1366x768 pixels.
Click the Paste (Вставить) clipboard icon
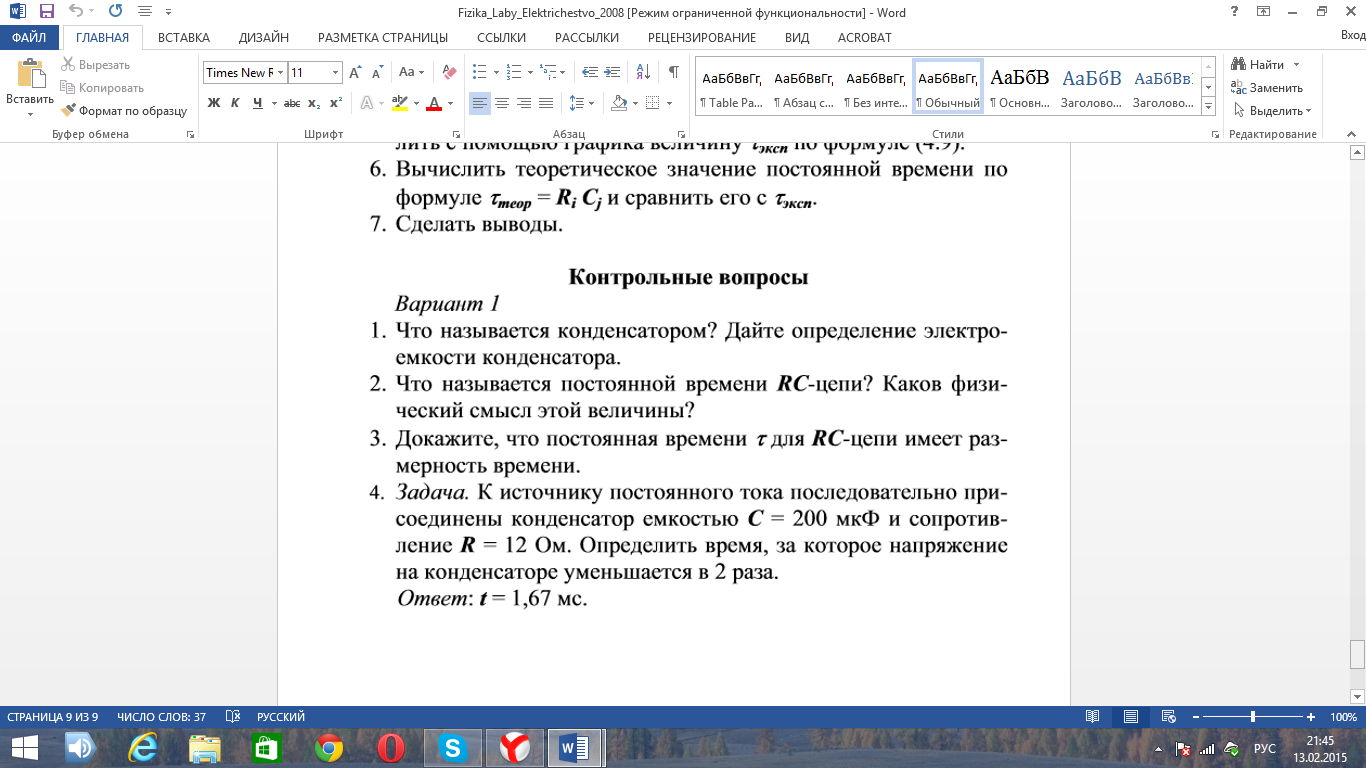30,75
